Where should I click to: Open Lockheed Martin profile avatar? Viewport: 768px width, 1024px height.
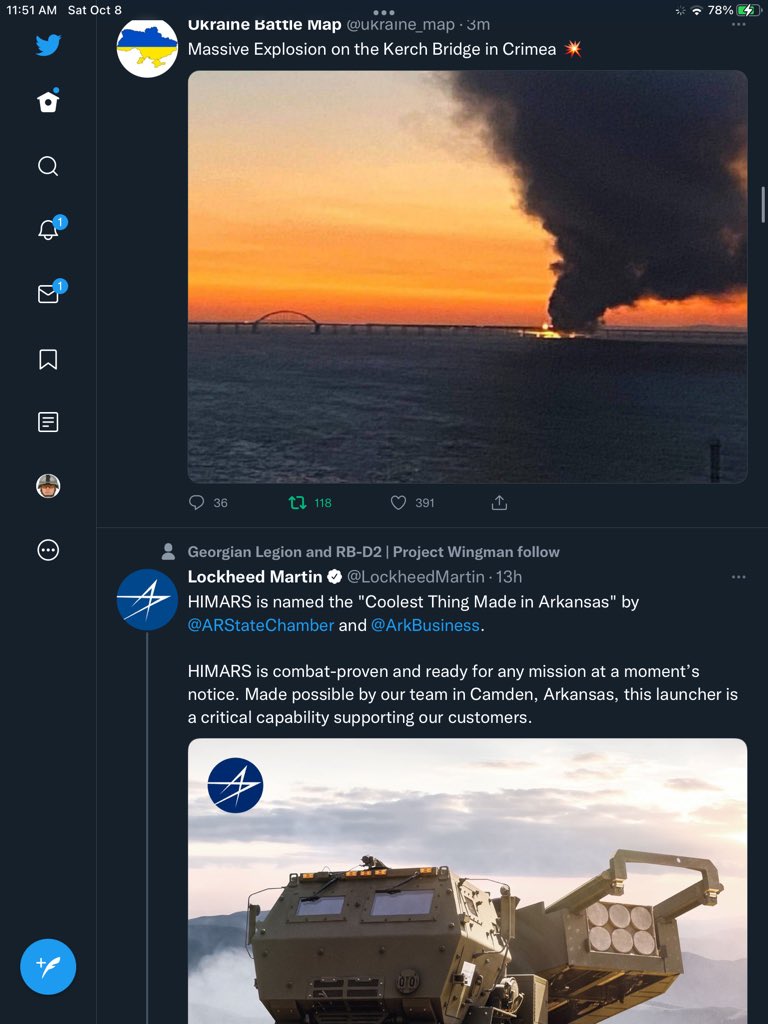147,599
